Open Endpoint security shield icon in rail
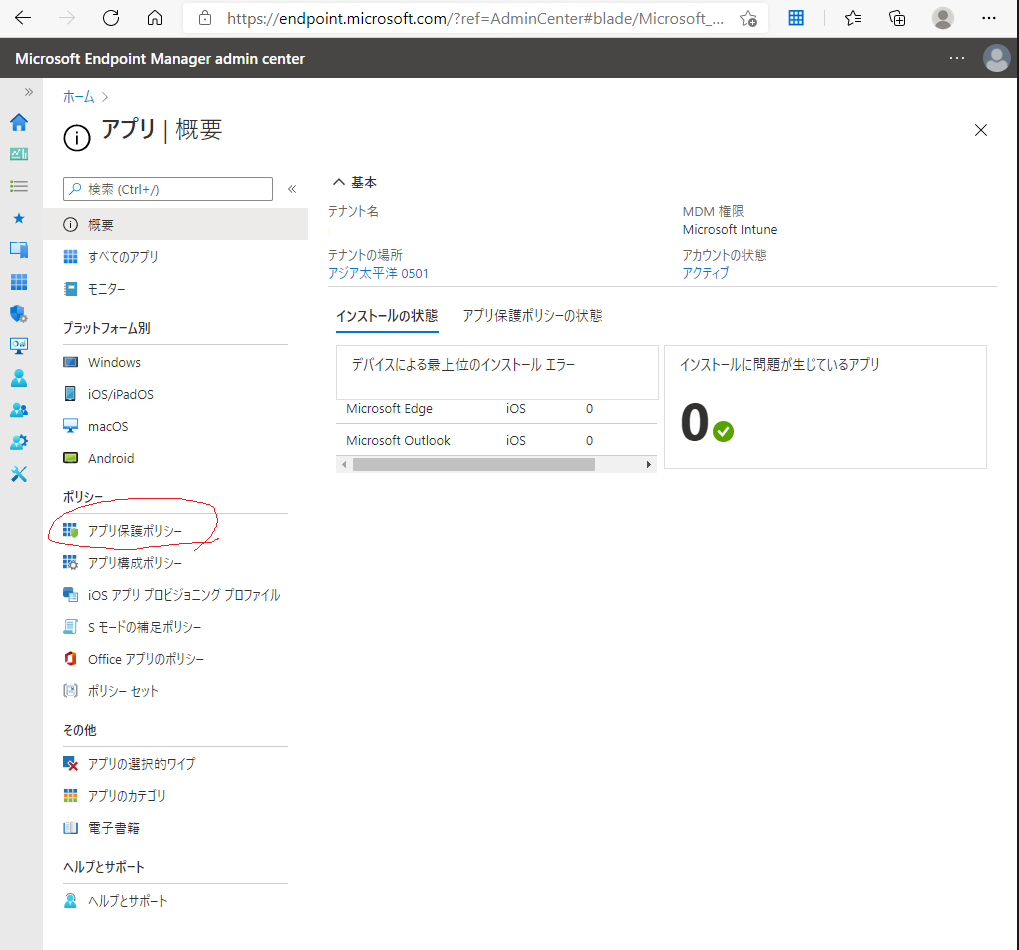The image size is (1019, 950). (x=19, y=314)
